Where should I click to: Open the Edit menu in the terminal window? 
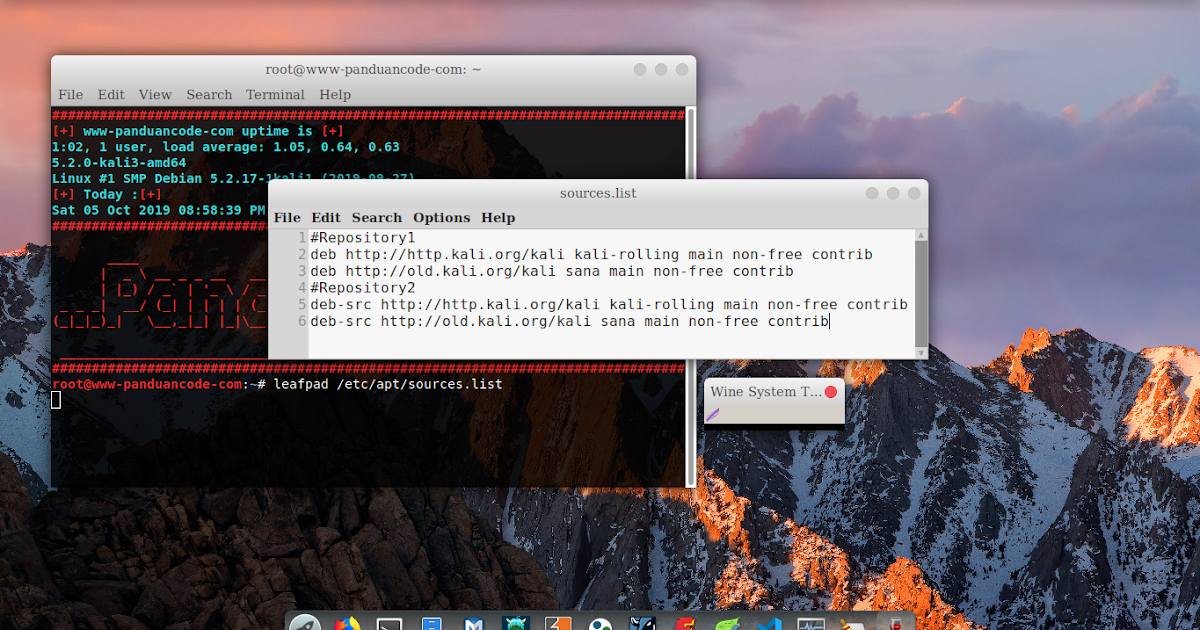click(x=111, y=95)
